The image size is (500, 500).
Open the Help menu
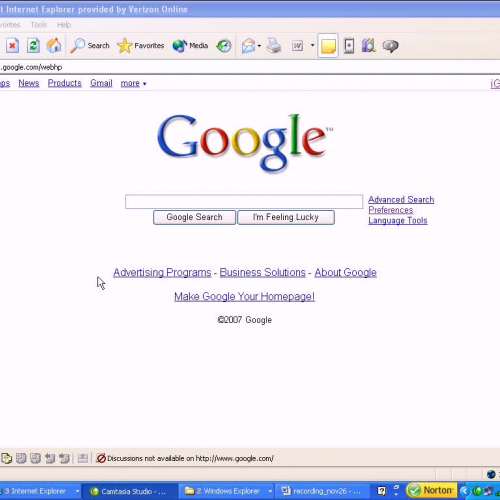click(x=64, y=25)
